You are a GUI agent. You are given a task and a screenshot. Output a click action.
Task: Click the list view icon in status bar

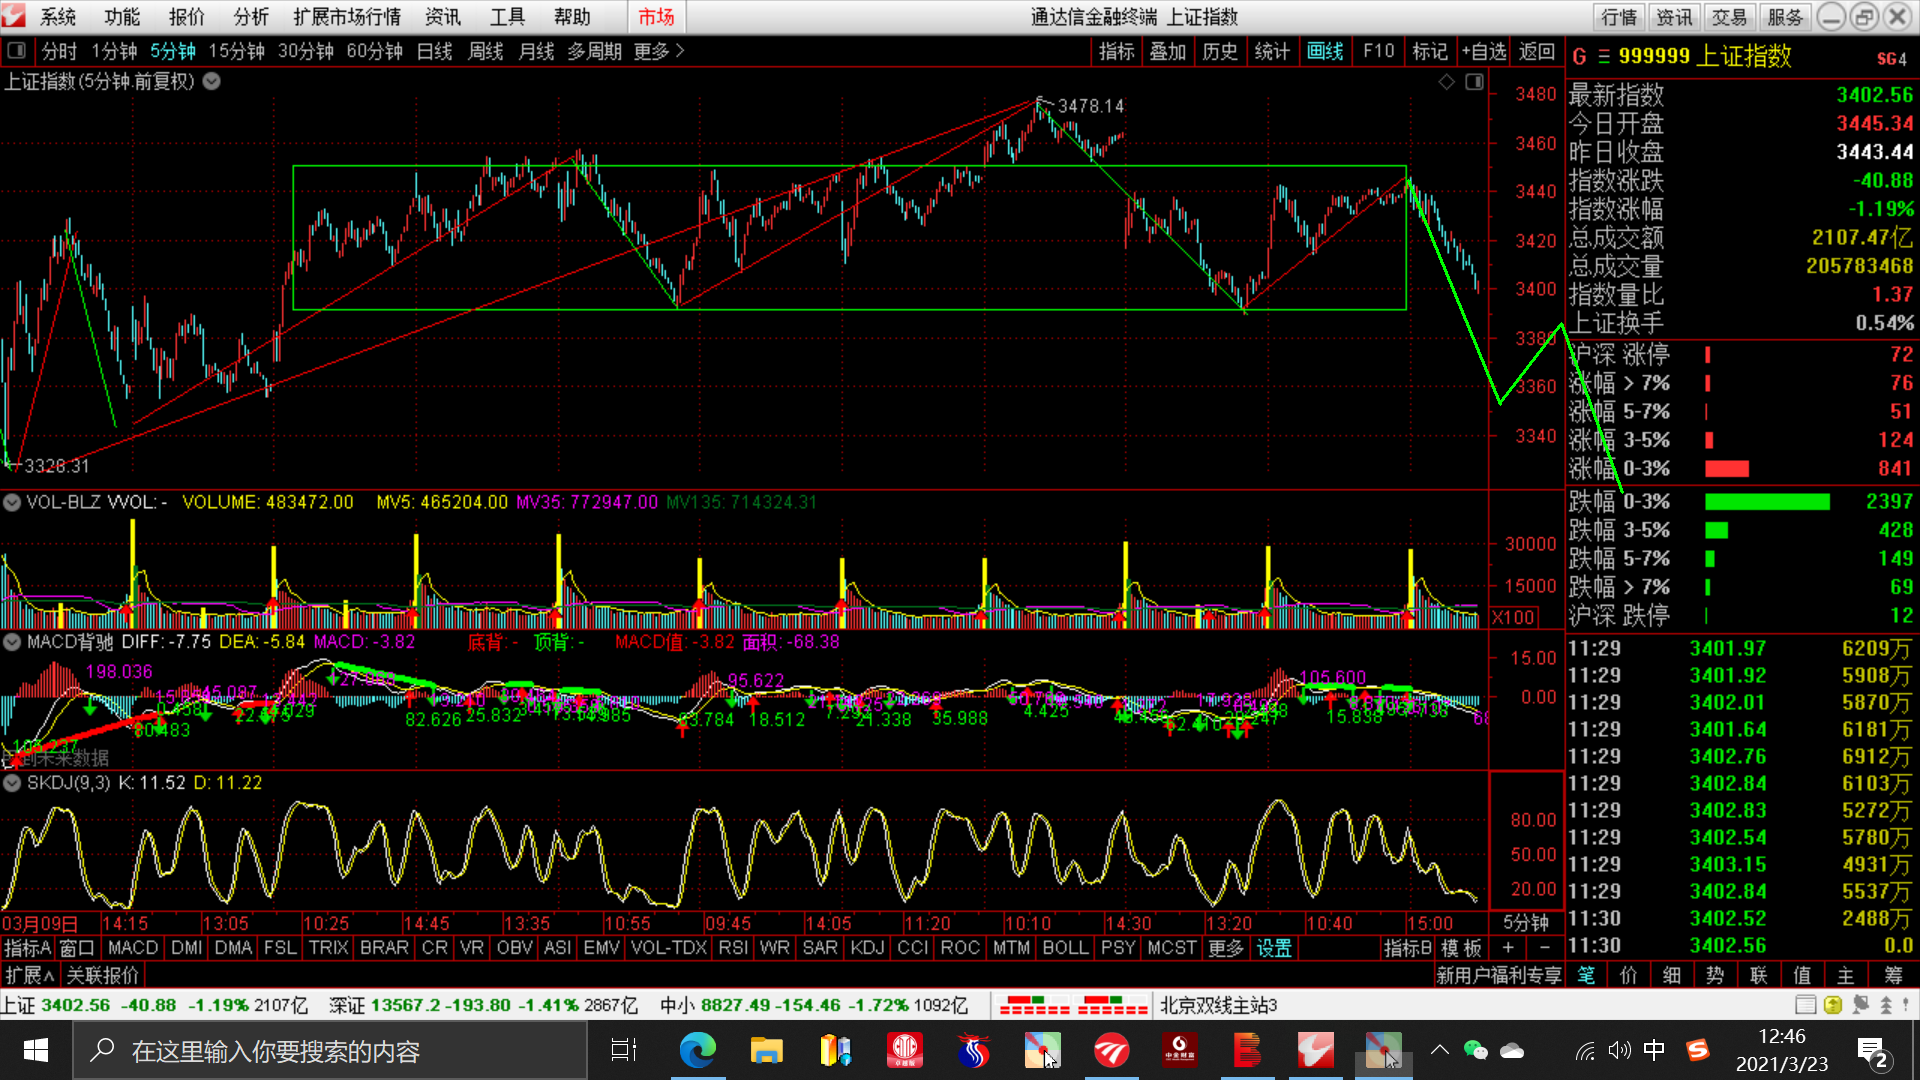click(1805, 1005)
